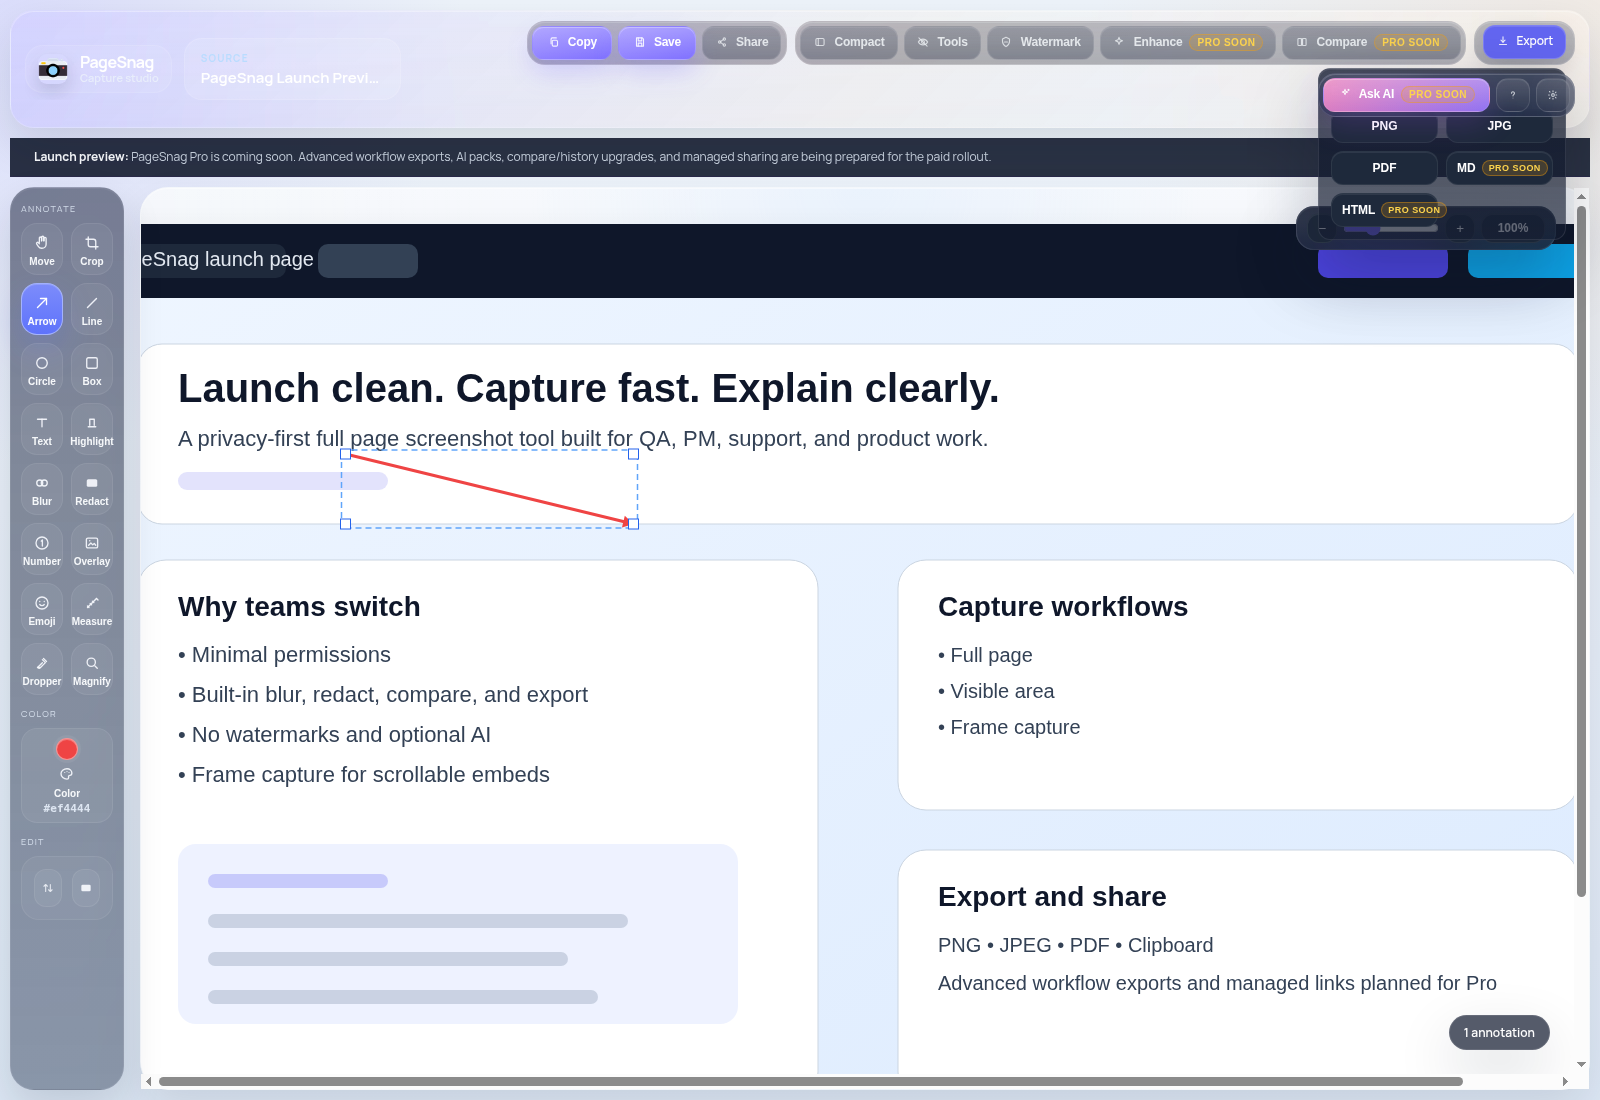Click the 'Export and share' heading
The image size is (1600, 1100).
tap(1052, 897)
